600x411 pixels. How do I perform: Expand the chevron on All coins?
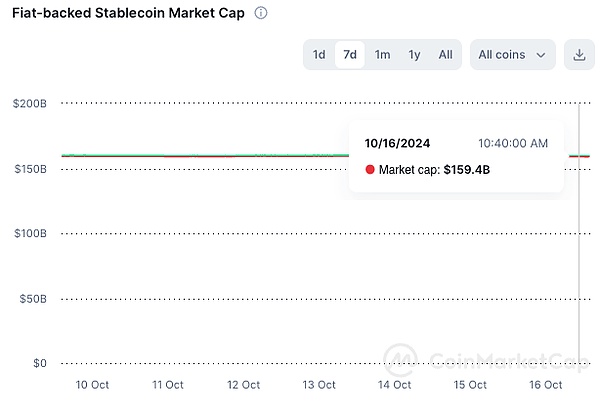tap(541, 55)
